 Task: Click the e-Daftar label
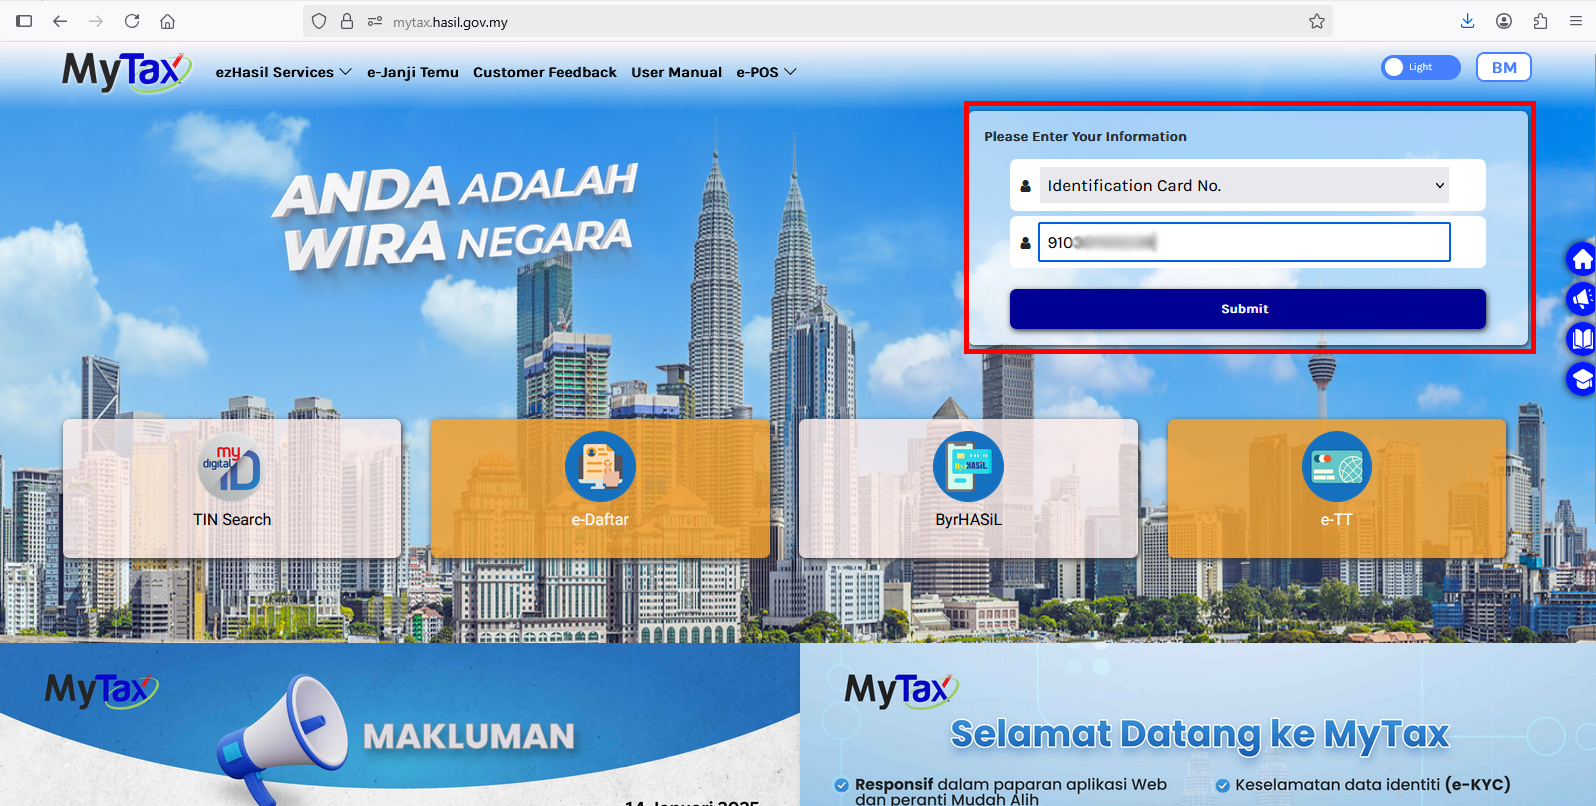pyautogui.click(x=600, y=520)
